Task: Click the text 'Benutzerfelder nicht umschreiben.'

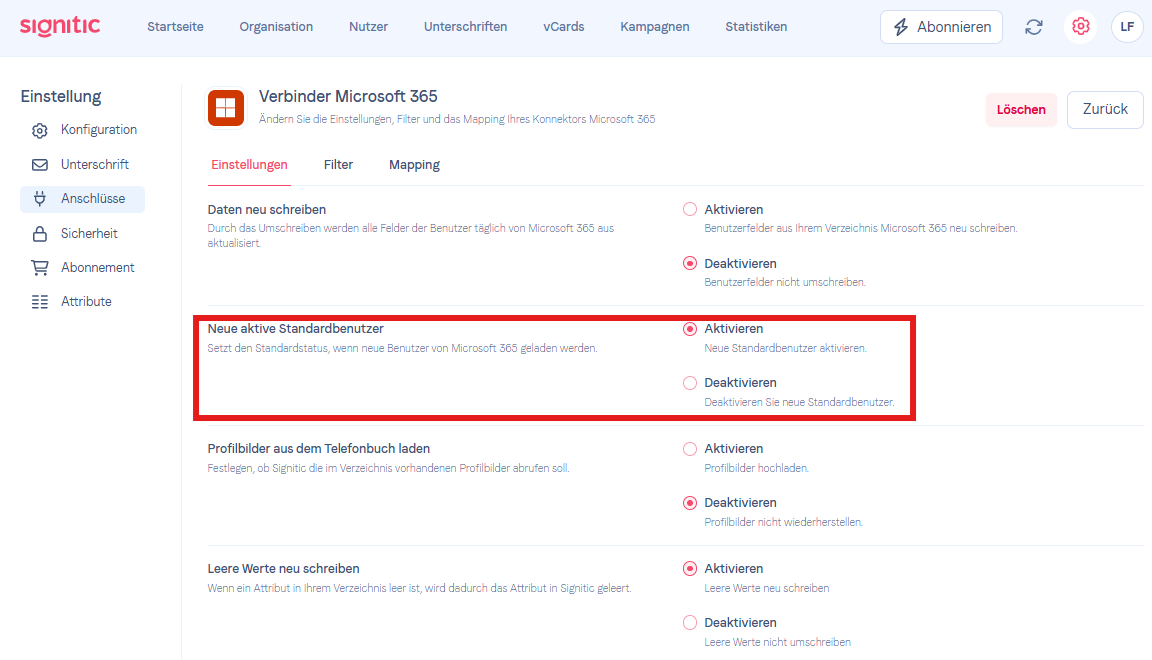Action: [785, 282]
